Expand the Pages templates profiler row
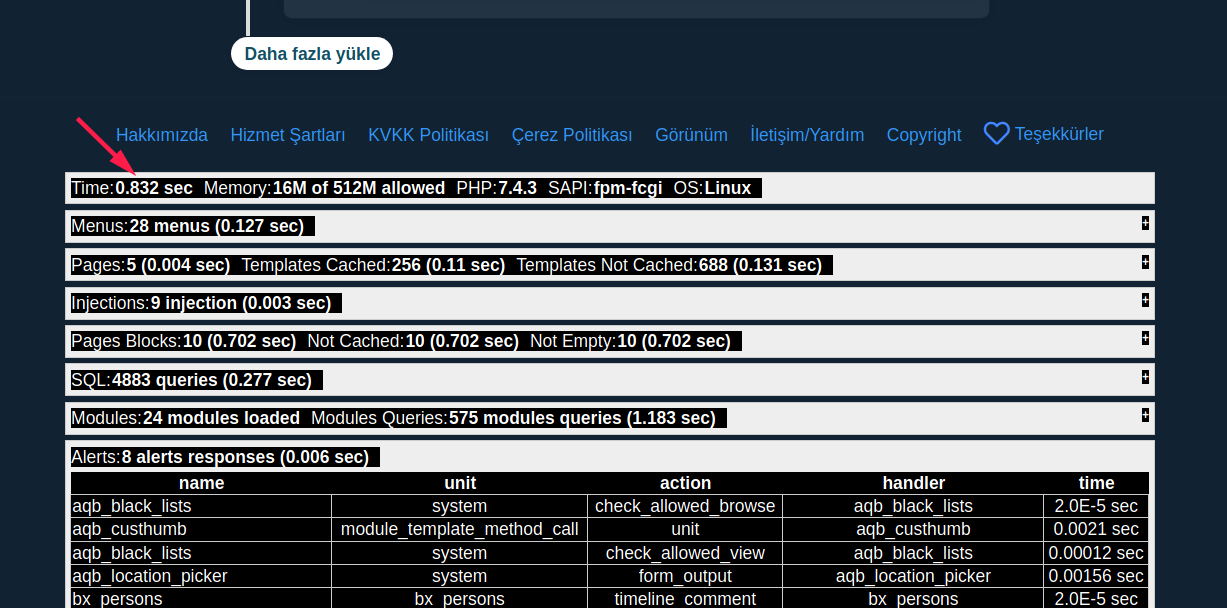This screenshot has height=608, width=1227. pyautogui.click(x=1145, y=262)
